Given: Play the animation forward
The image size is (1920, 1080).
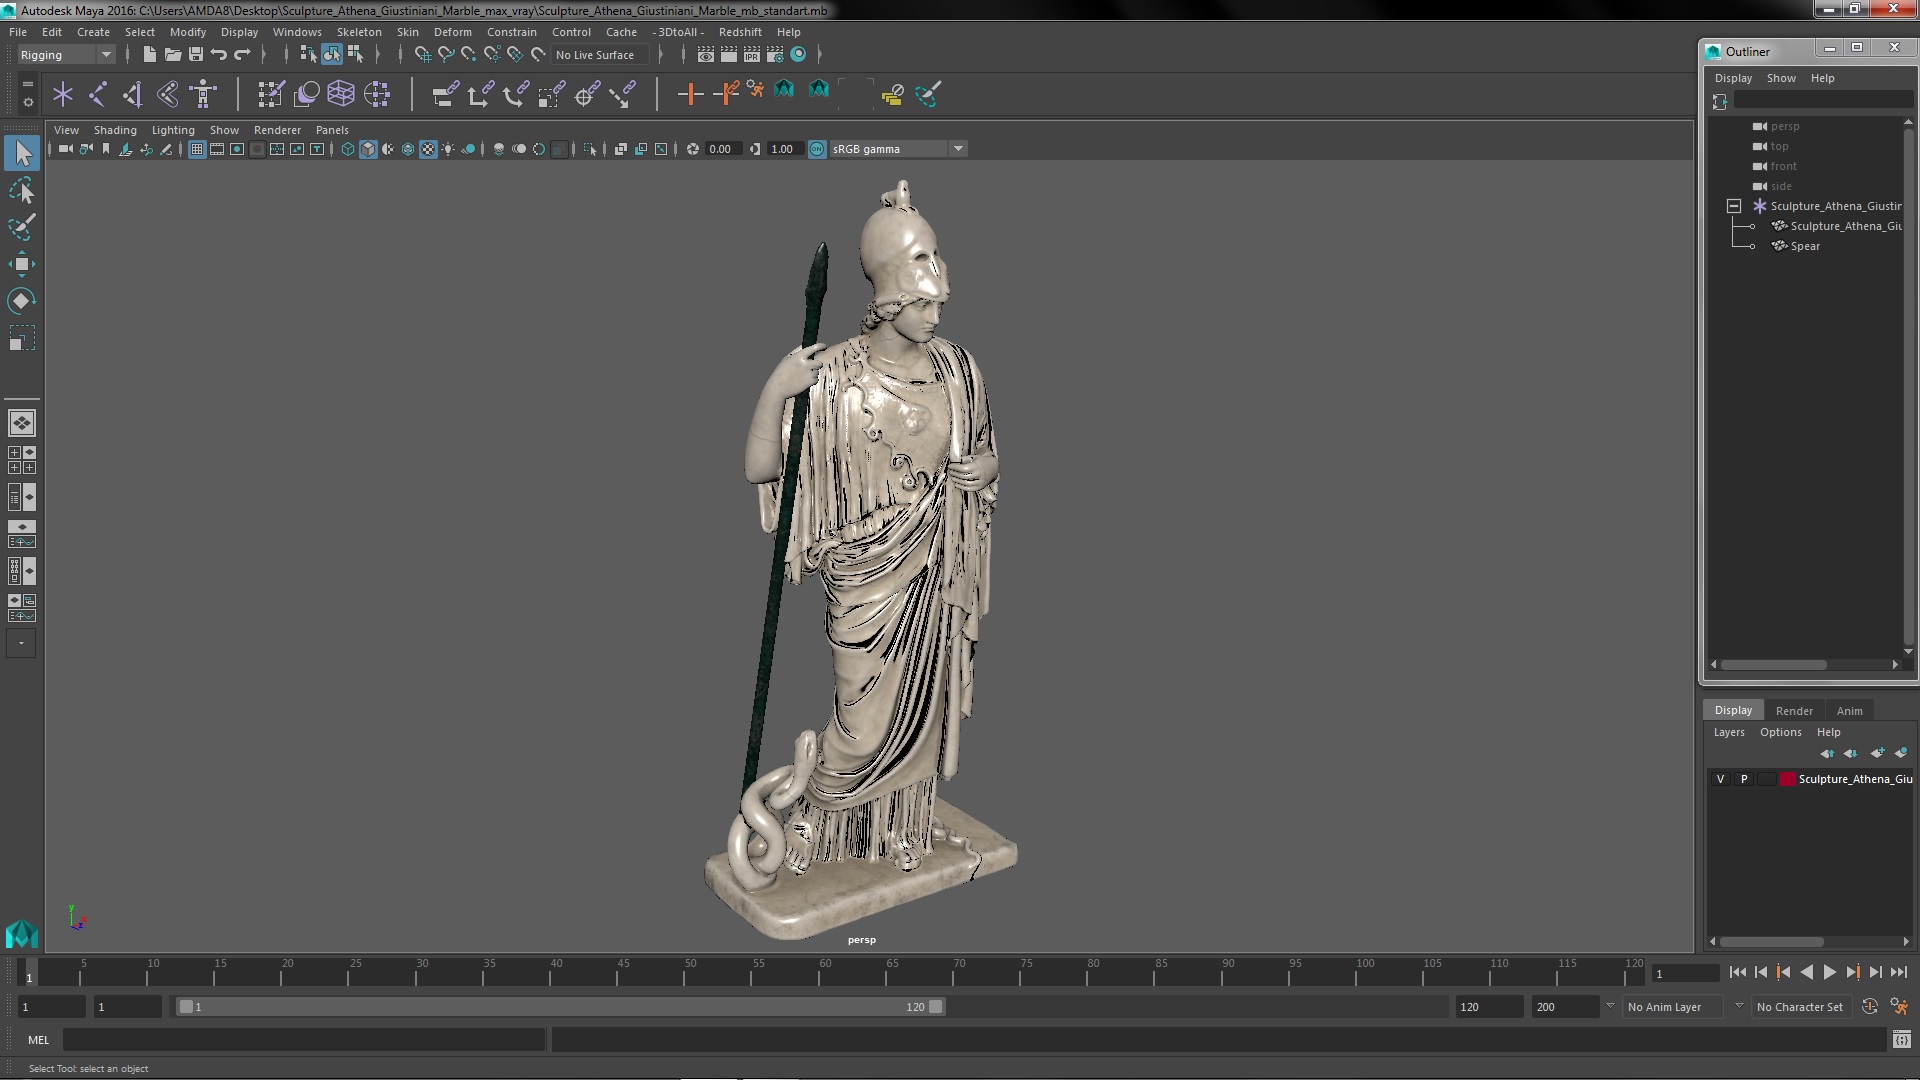Looking at the screenshot, I should [x=1829, y=972].
